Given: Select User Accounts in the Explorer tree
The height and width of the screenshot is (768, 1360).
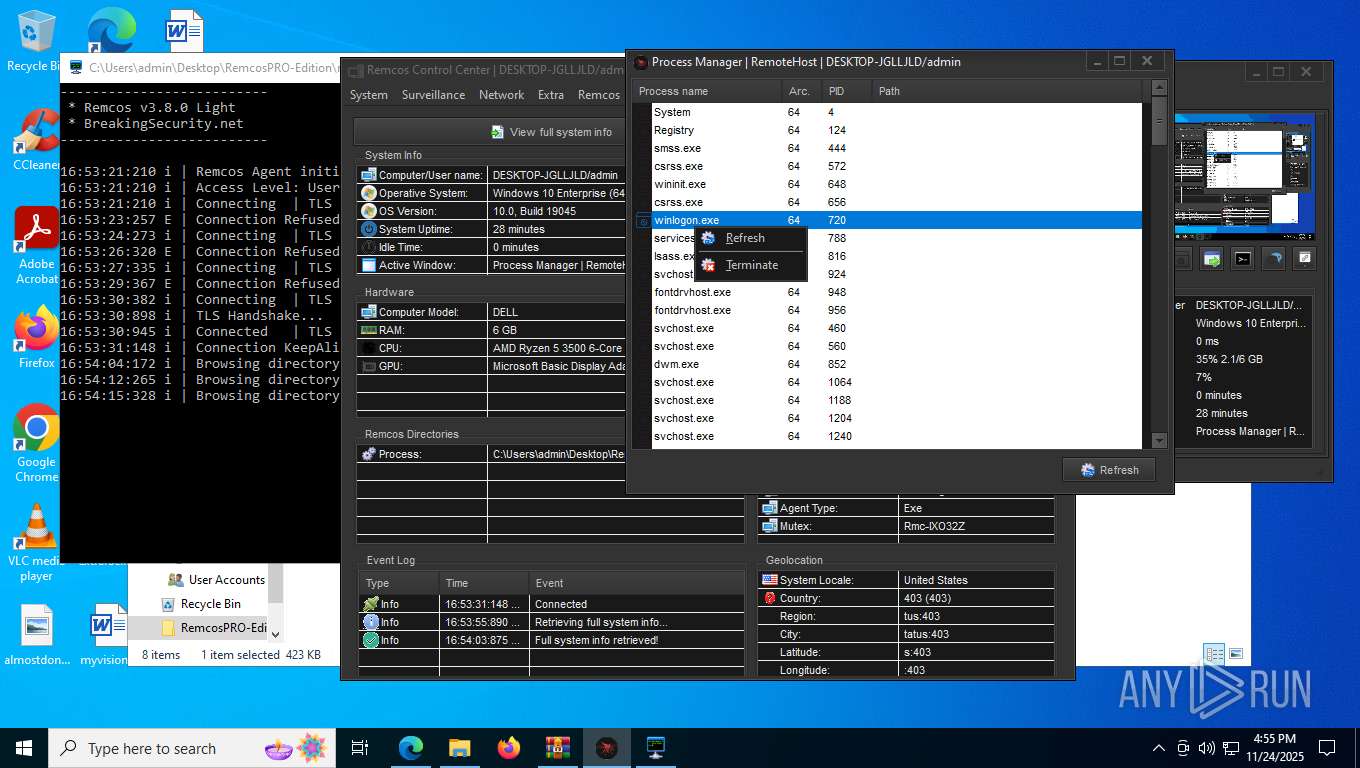Looking at the screenshot, I should (x=215, y=580).
